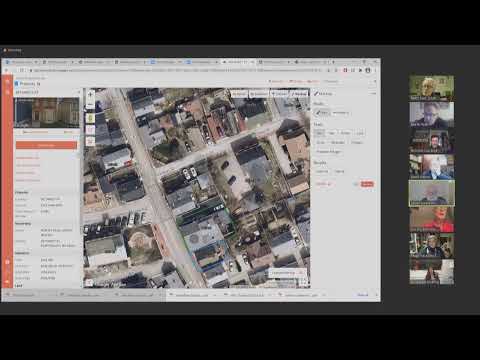The width and height of the screenshot is (480, 360).
Task: Click the expand icon at the map's bottom-right corner
Action: pos(303,282)
